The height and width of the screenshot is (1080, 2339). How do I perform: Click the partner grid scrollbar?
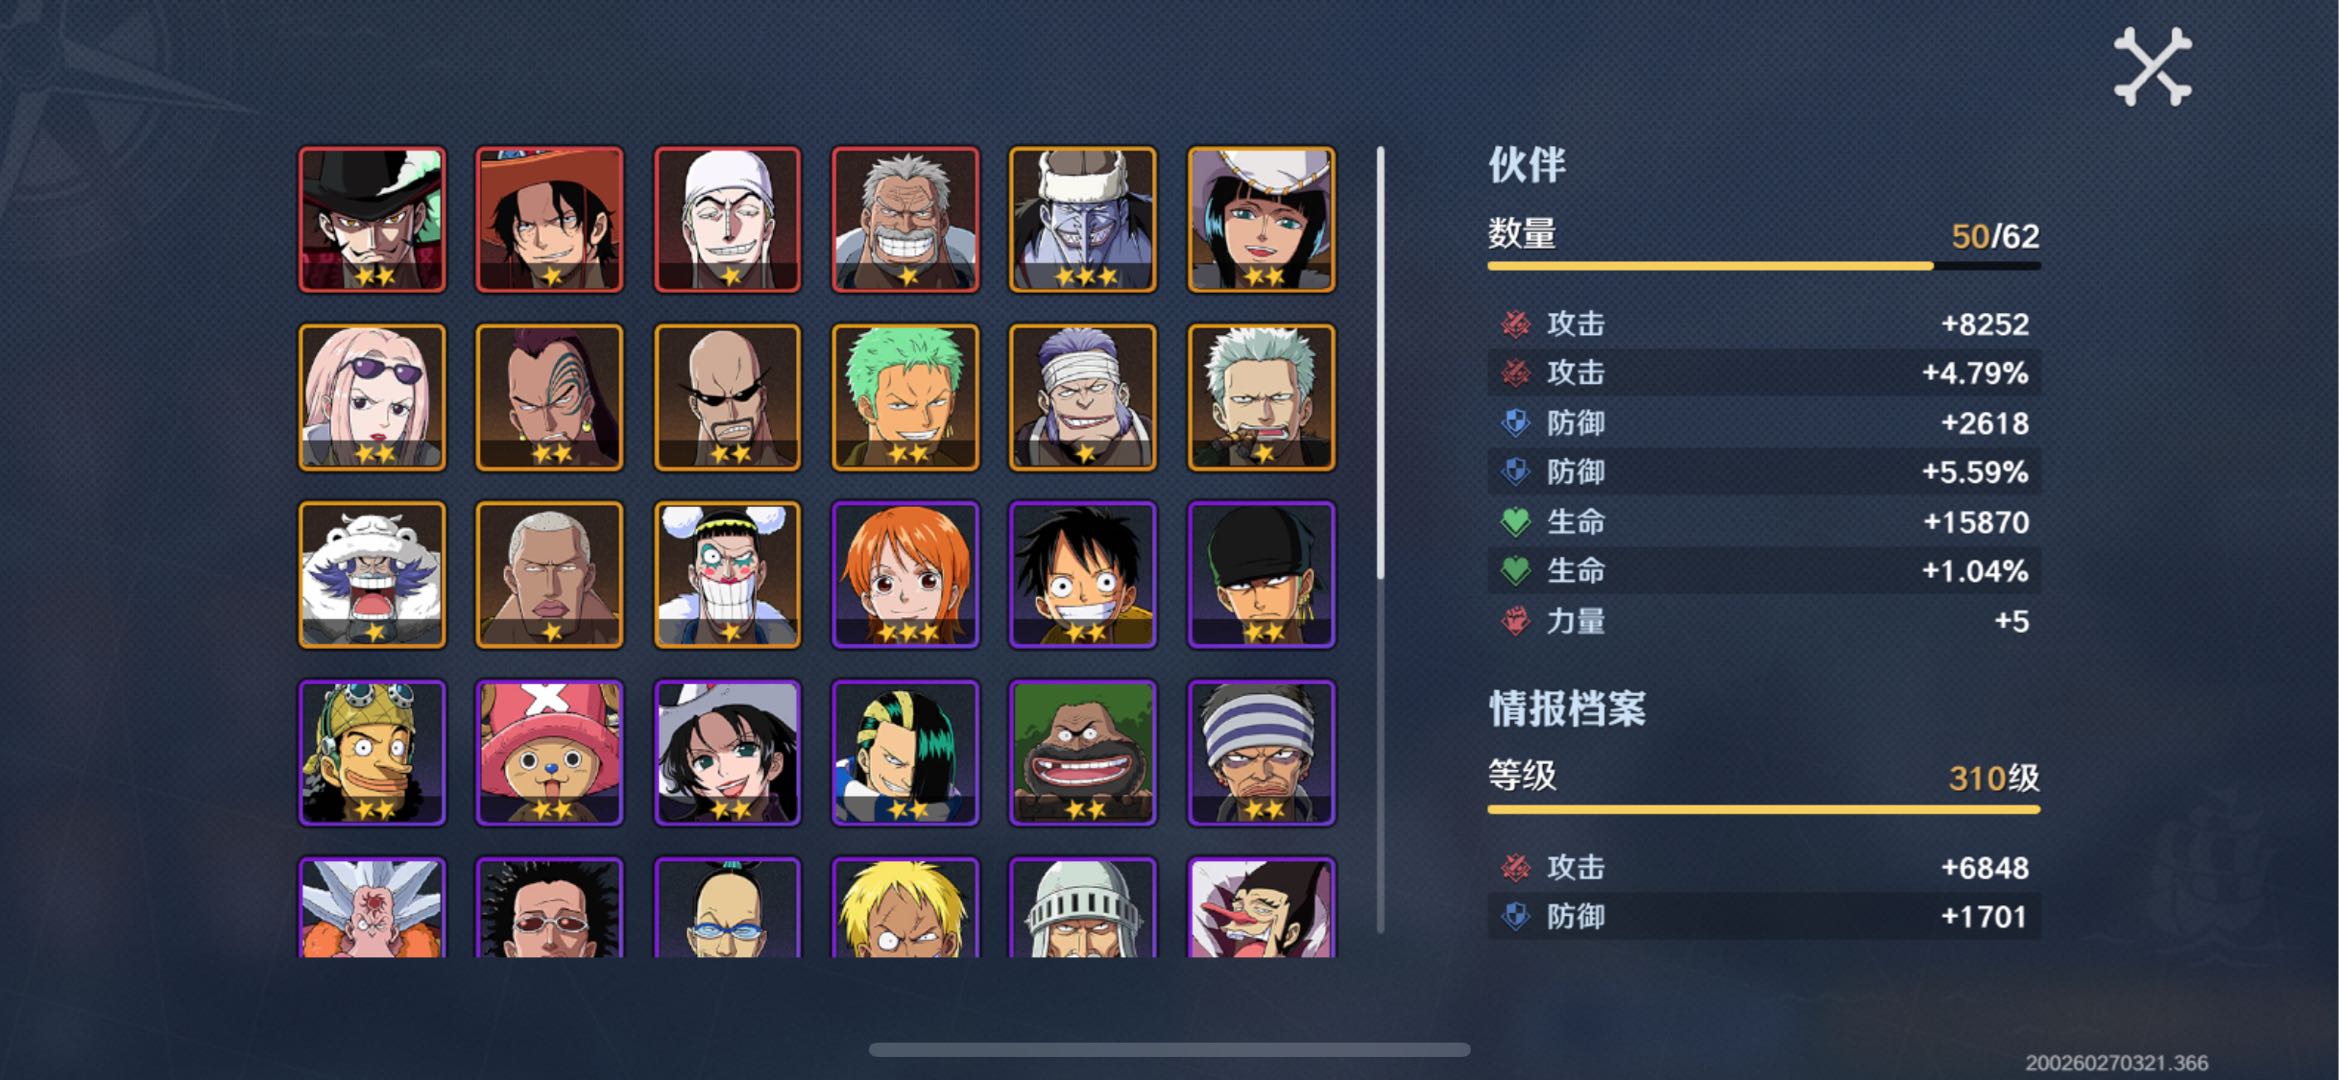click(1380, 362)
